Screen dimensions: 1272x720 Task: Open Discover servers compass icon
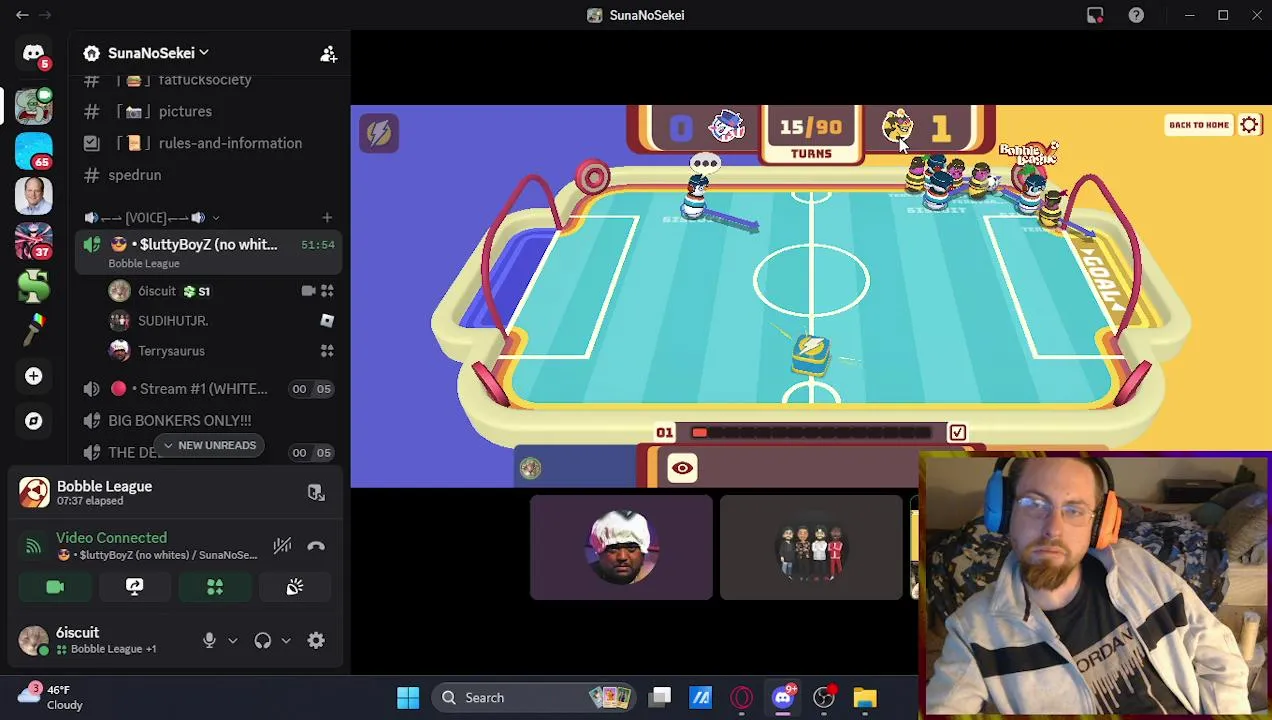(x=34, y=421)
